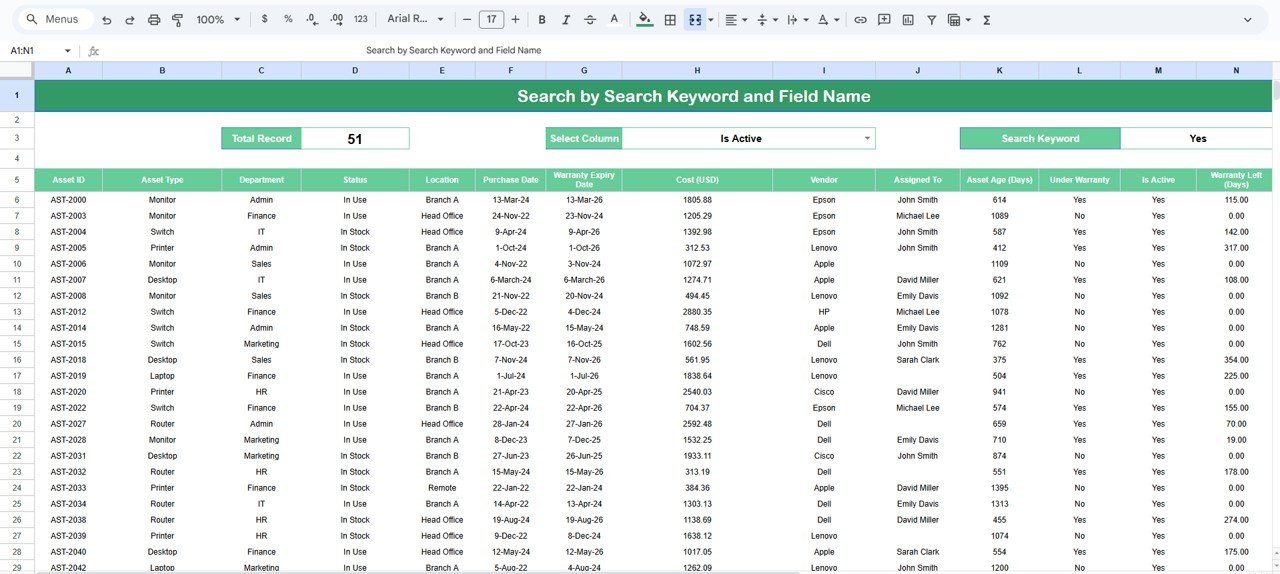This screenshot has height=574, width=1280.
Task: Collapse the toolbar with chevron
Action: coord(1248,20)
